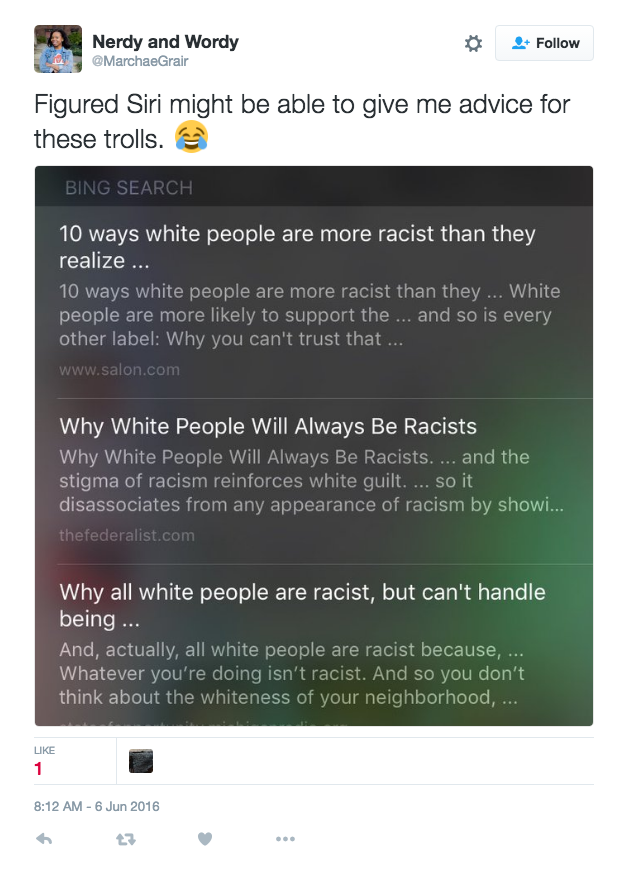Like the tweet with heart icon
This screenshot has height=872, width=631.
[205, 839]
